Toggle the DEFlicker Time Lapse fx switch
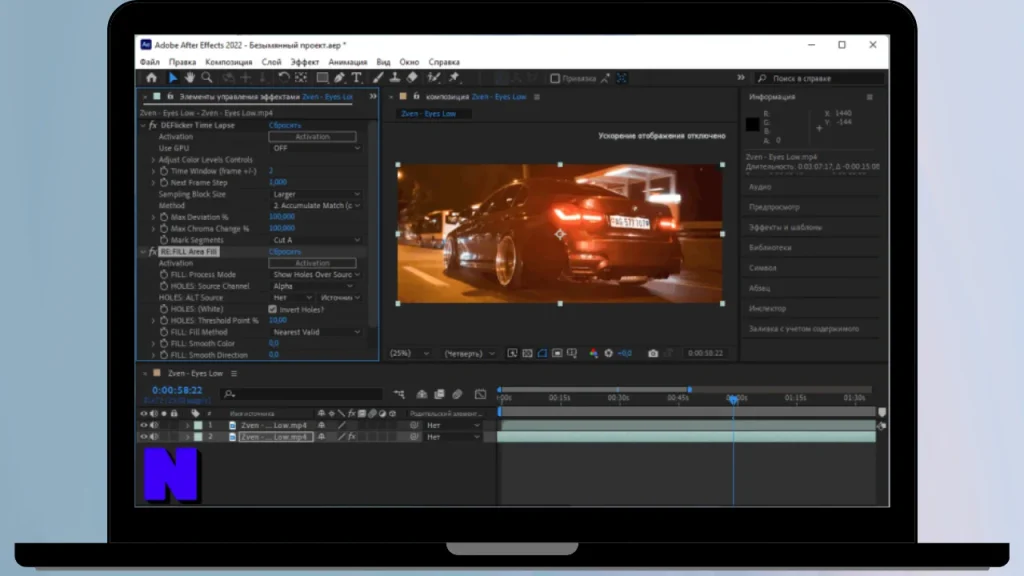 (153, 125)
